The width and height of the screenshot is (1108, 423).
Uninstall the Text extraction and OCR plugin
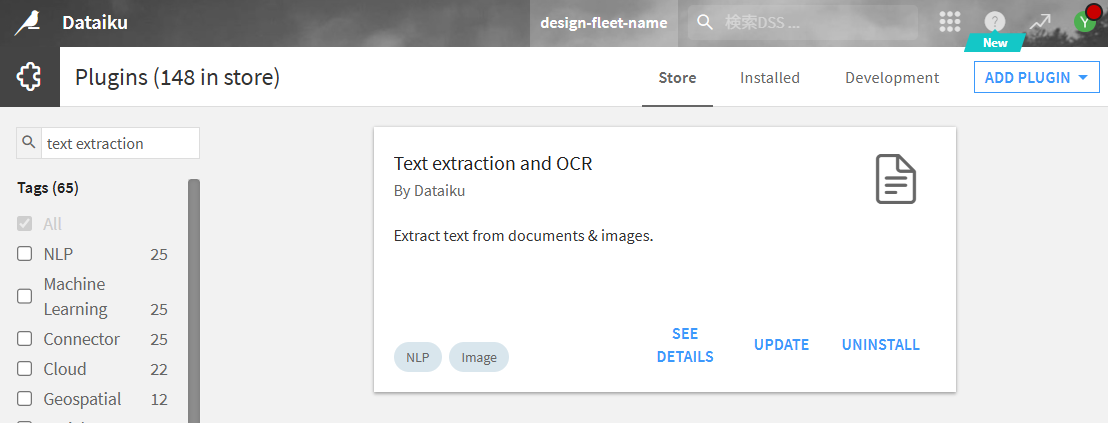pos(880,345)
